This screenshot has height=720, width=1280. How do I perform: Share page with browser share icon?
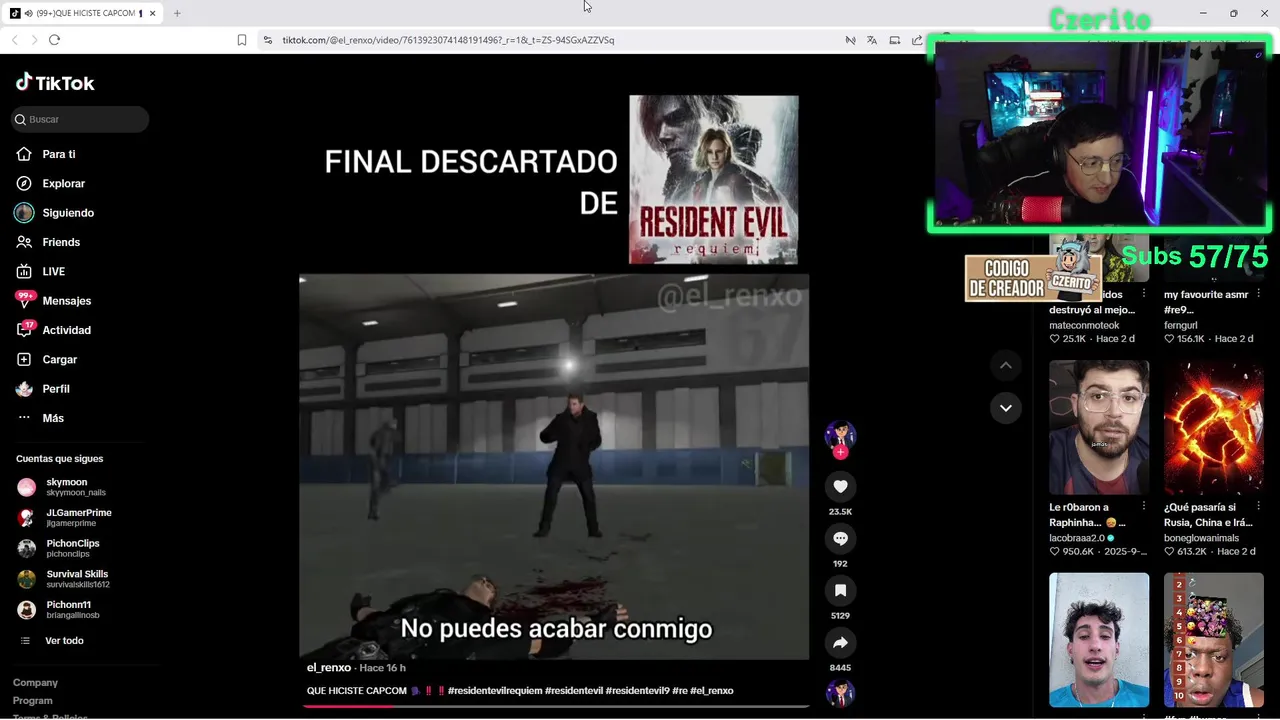point(917,40)
